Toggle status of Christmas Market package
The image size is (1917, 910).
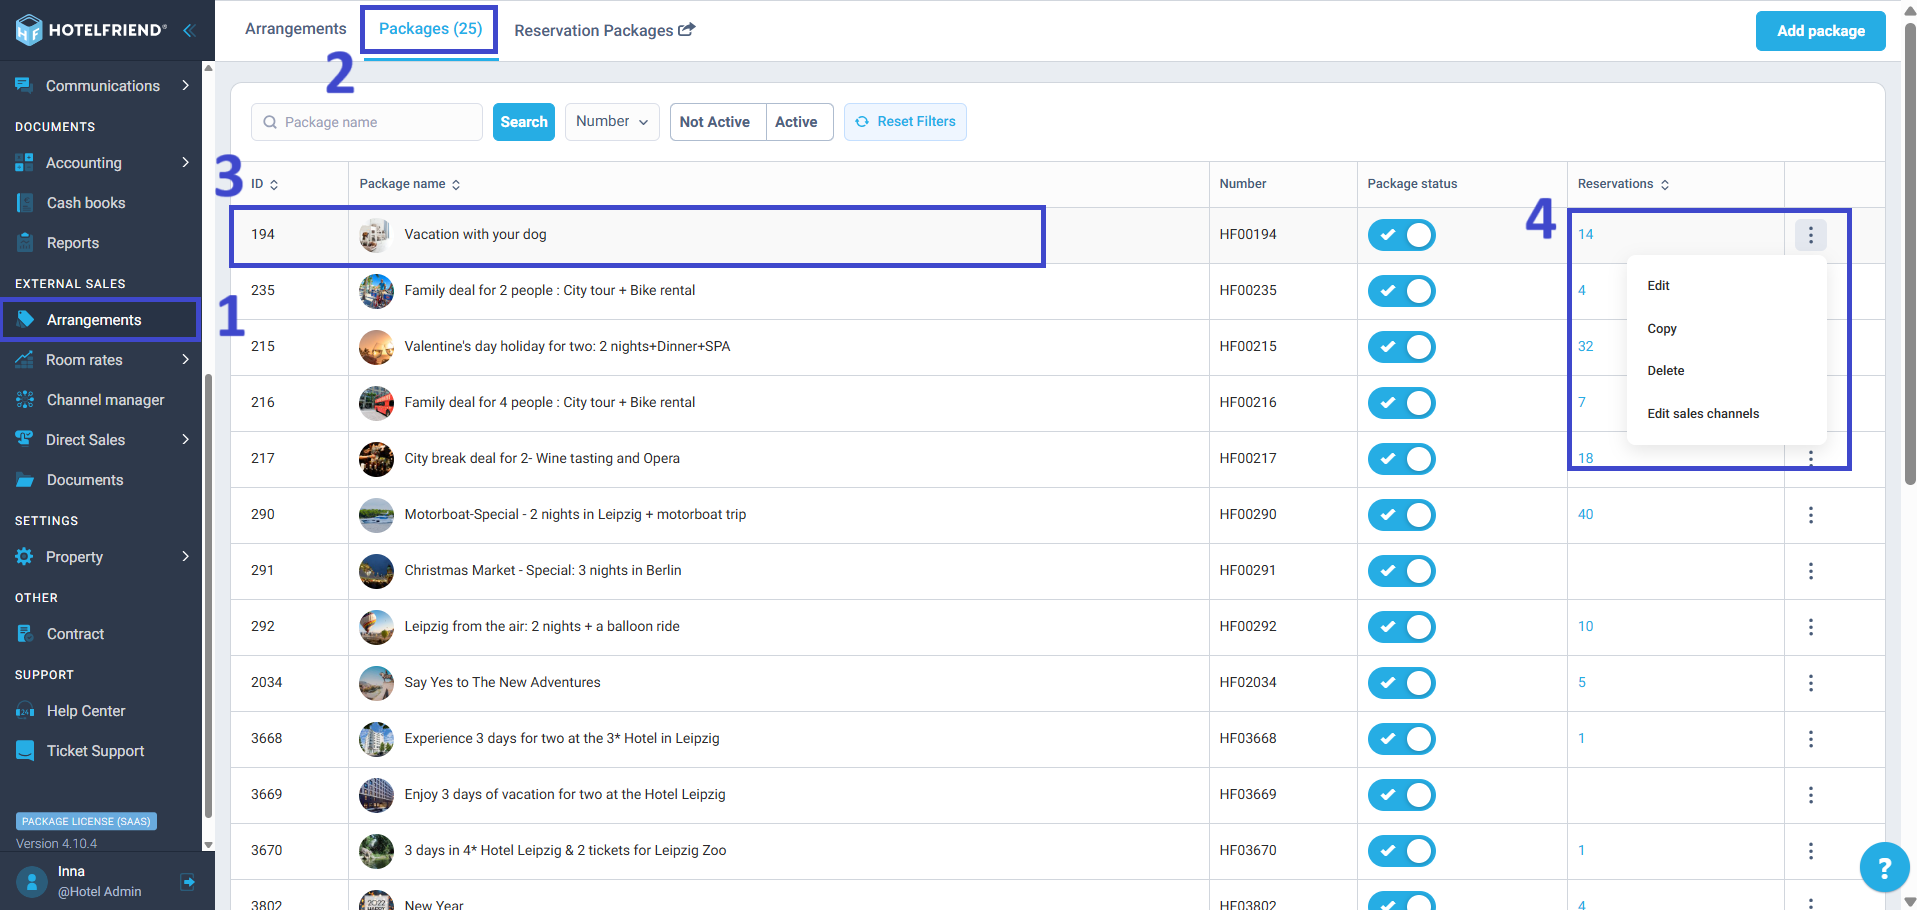pos(1401,571)
